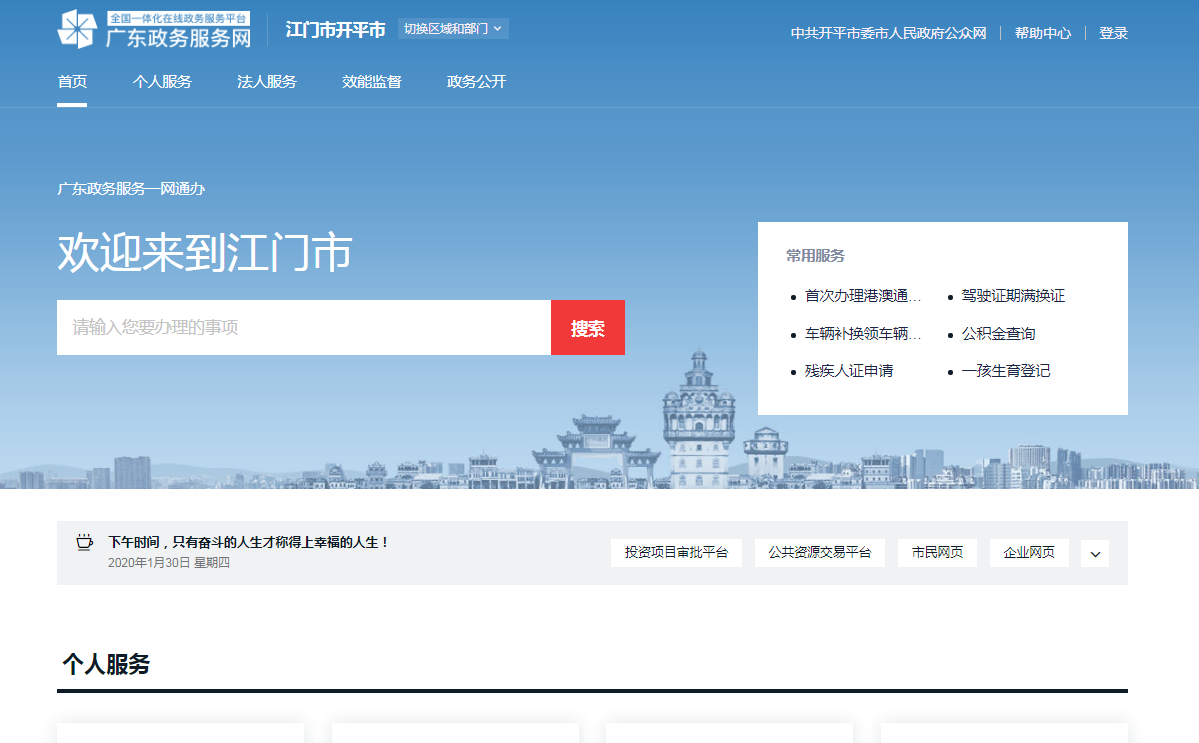Viewport: 1199px width, 743px height.
Task: Click the 广东政务服务网 logo icon
Action: pyautogui.click(x=77, y=30)
